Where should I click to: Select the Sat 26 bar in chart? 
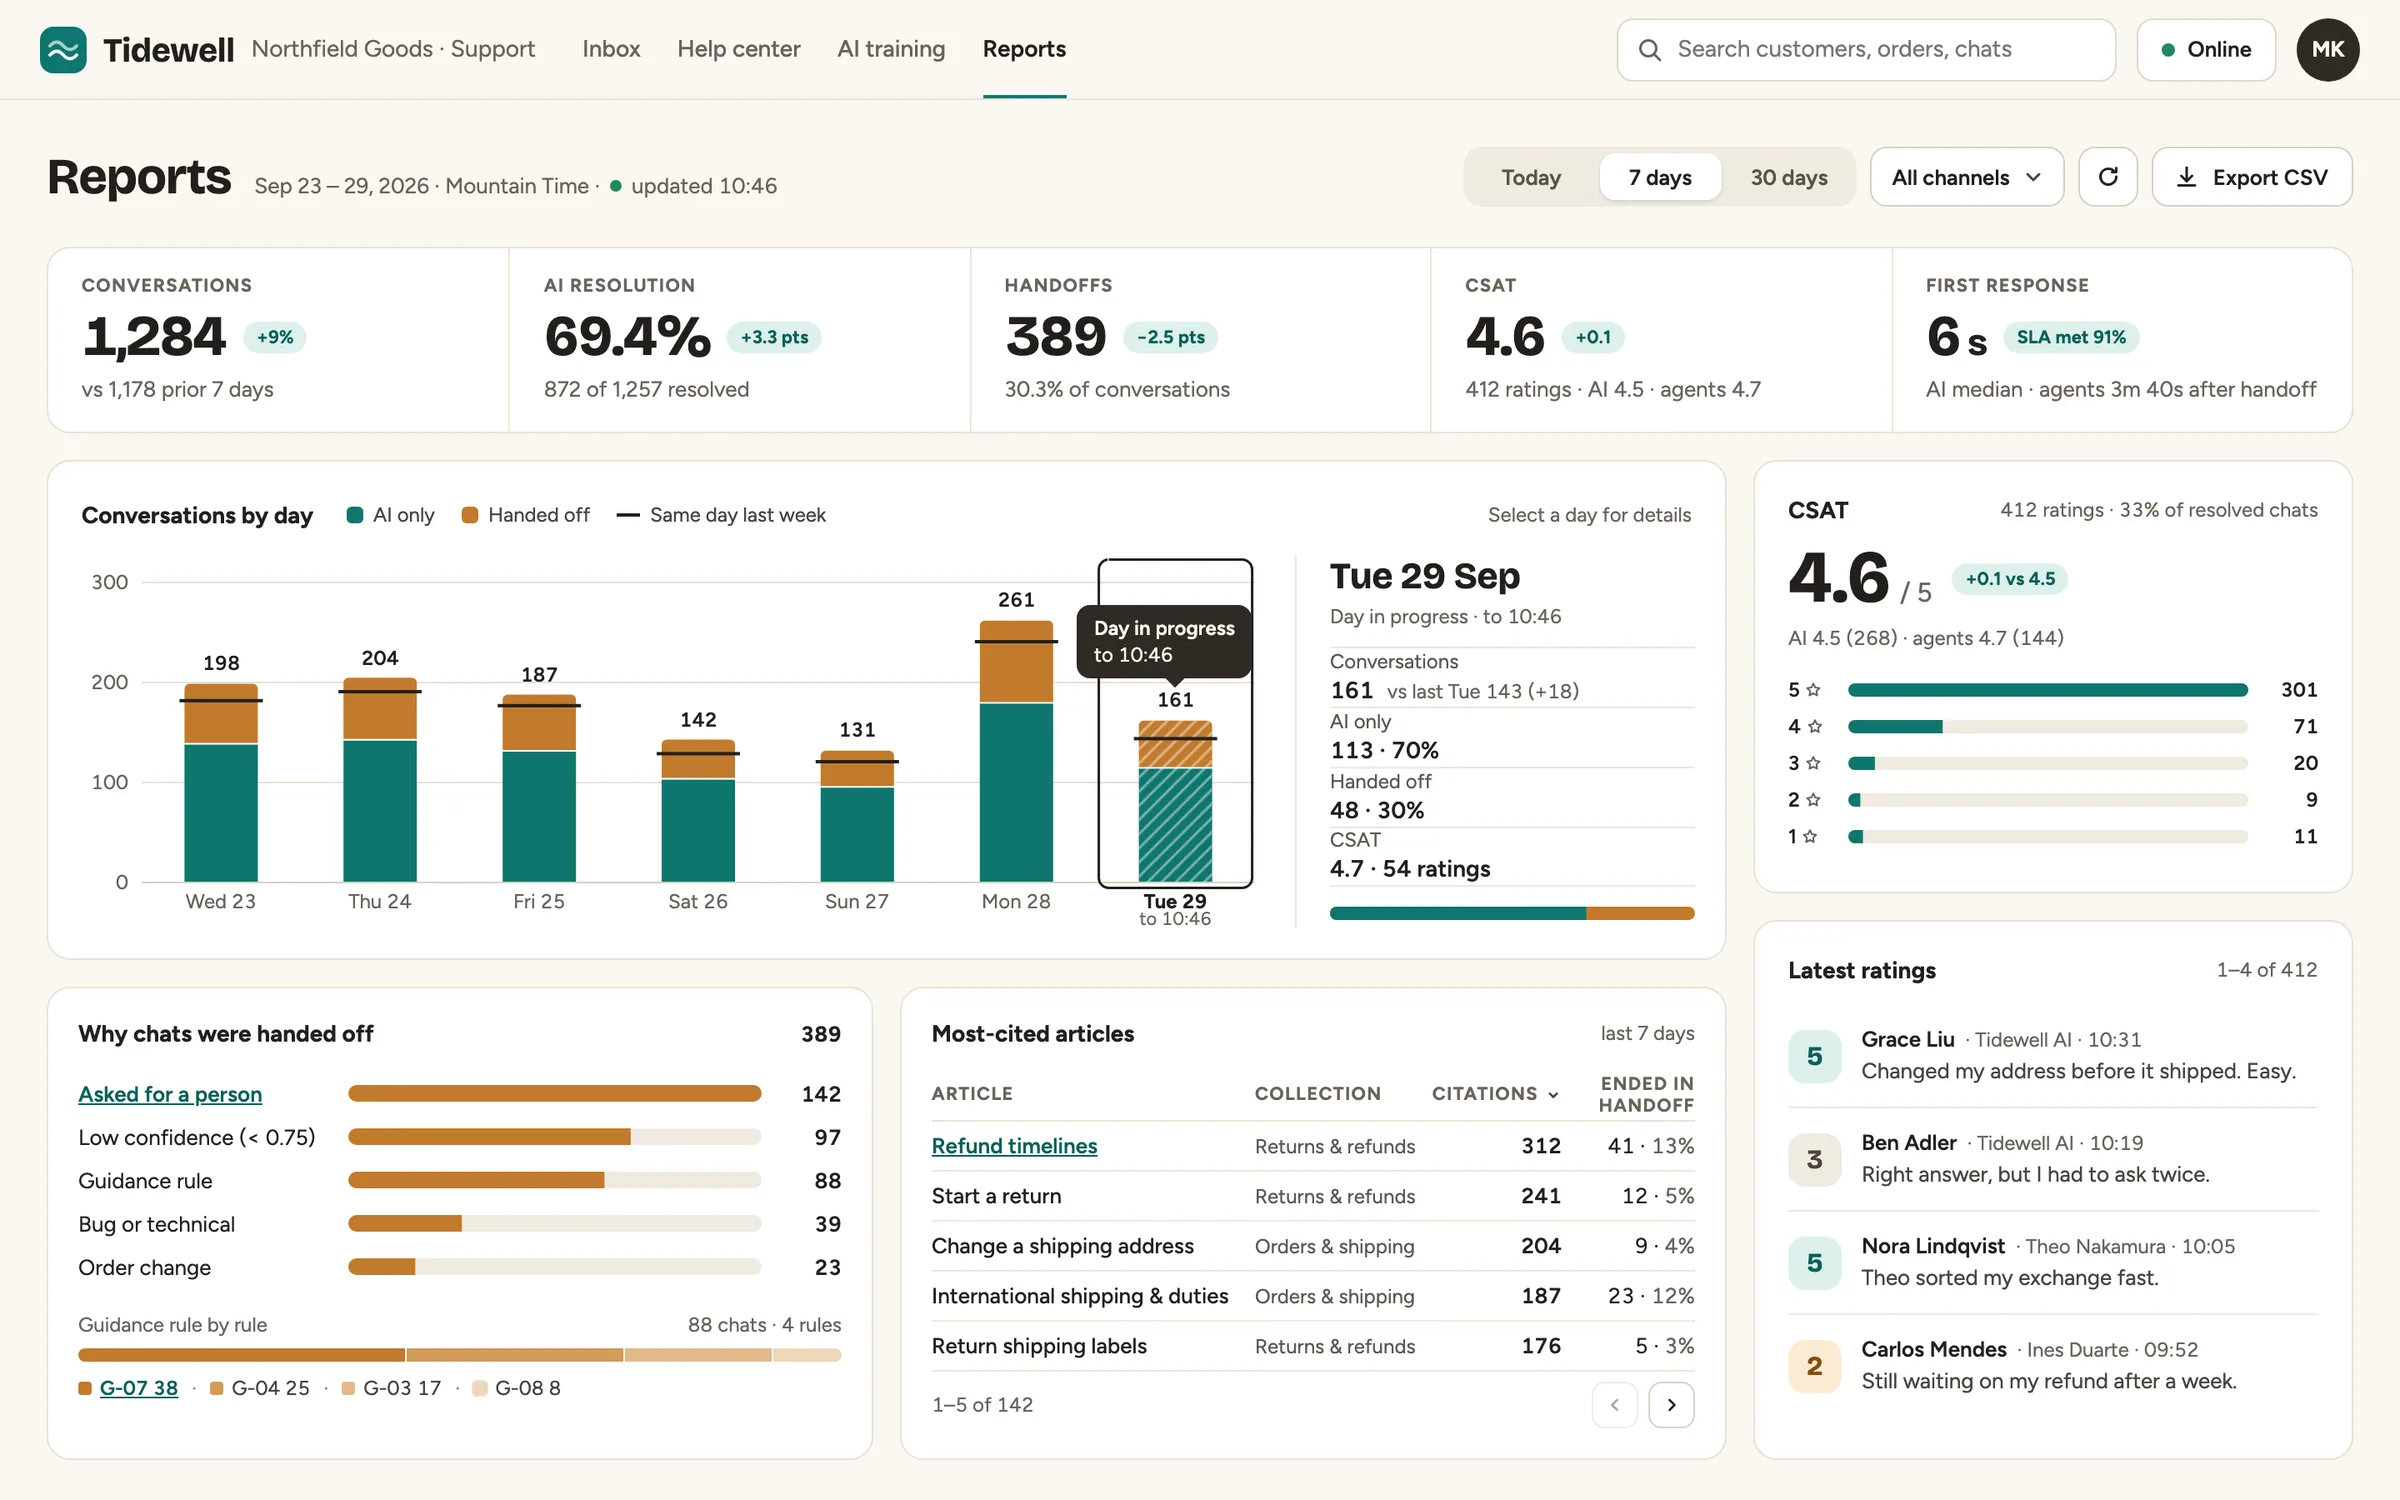(x=698, y=810)
